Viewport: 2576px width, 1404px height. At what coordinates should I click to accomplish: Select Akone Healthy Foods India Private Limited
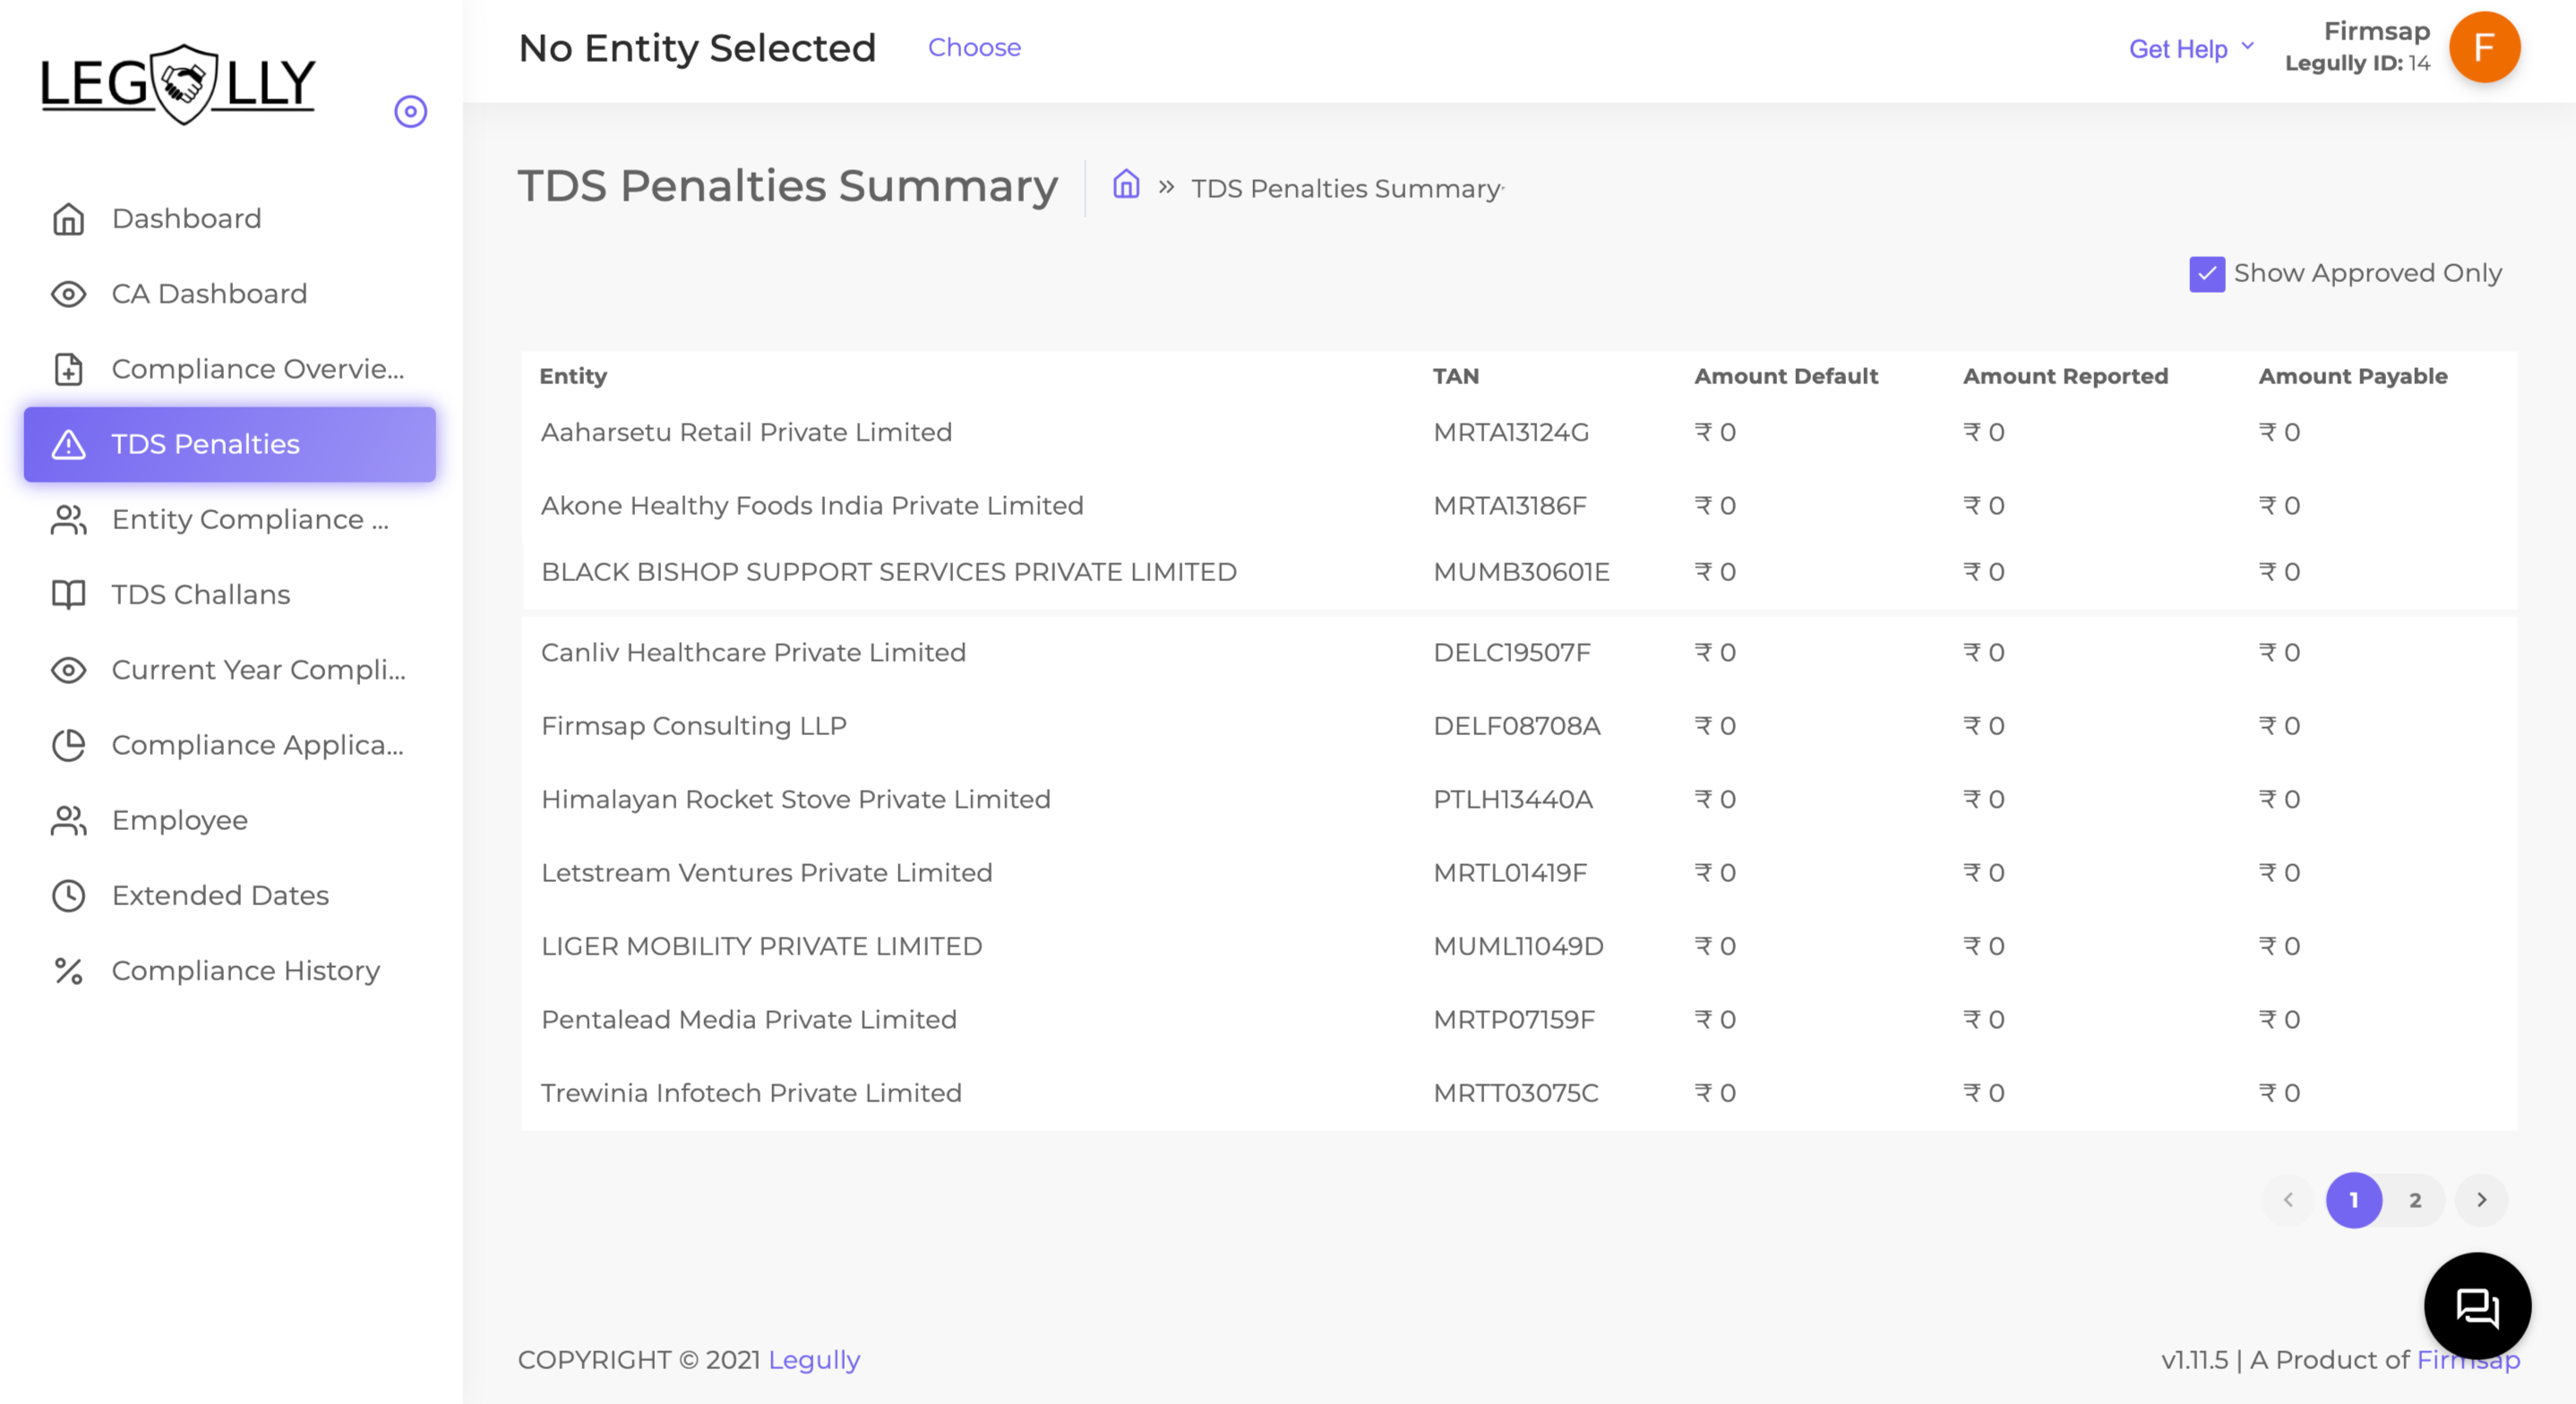coord(1519,505)
